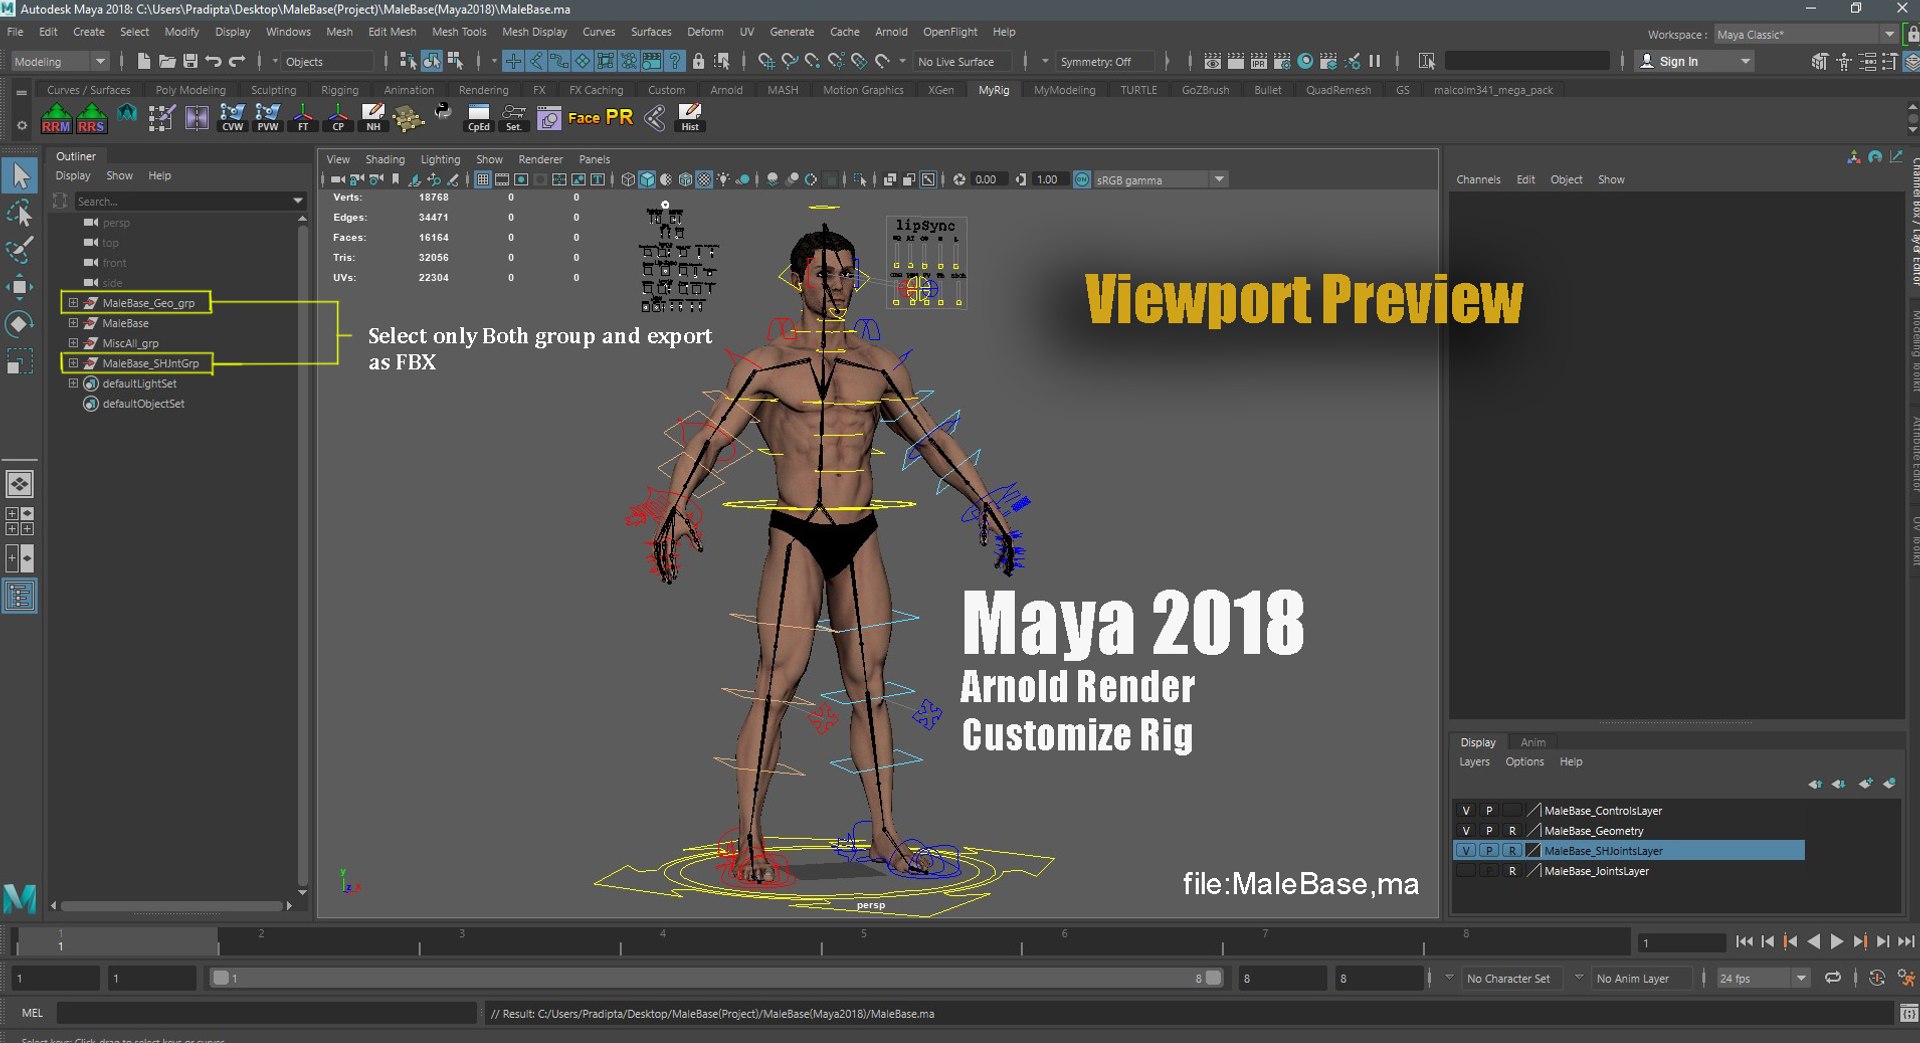Switch to the Anim layer tab
Image resolution: width=1920 pixels, height=1043 pixels.
click(x=1533, y=742)
